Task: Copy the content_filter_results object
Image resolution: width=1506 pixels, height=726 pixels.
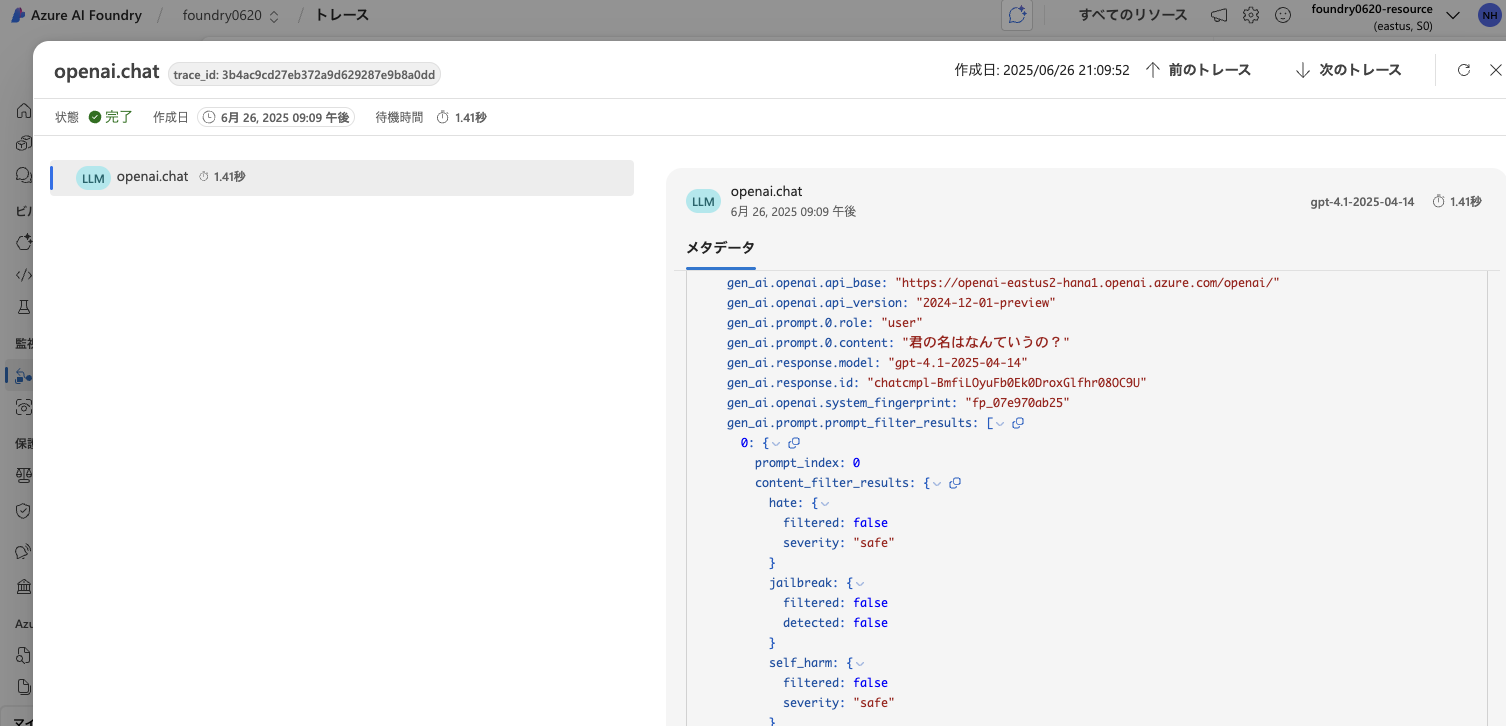Action: point(955,483)
